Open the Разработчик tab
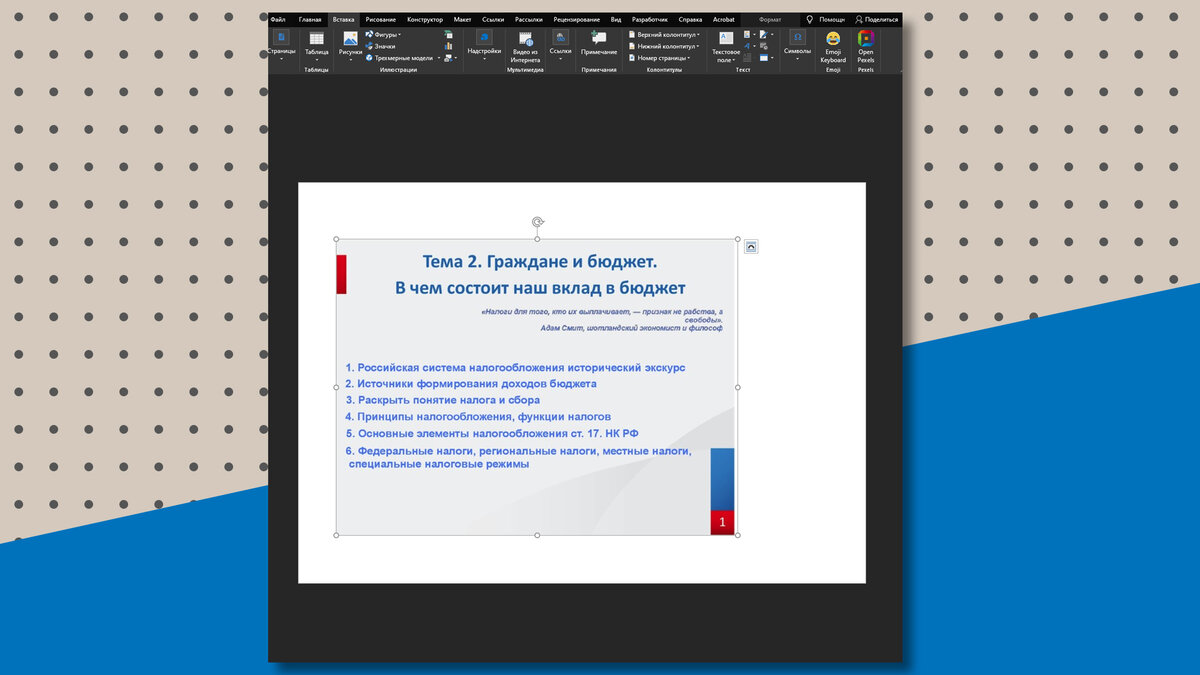This screenshot has height=675, width=1200. click(x=650, y=19)
